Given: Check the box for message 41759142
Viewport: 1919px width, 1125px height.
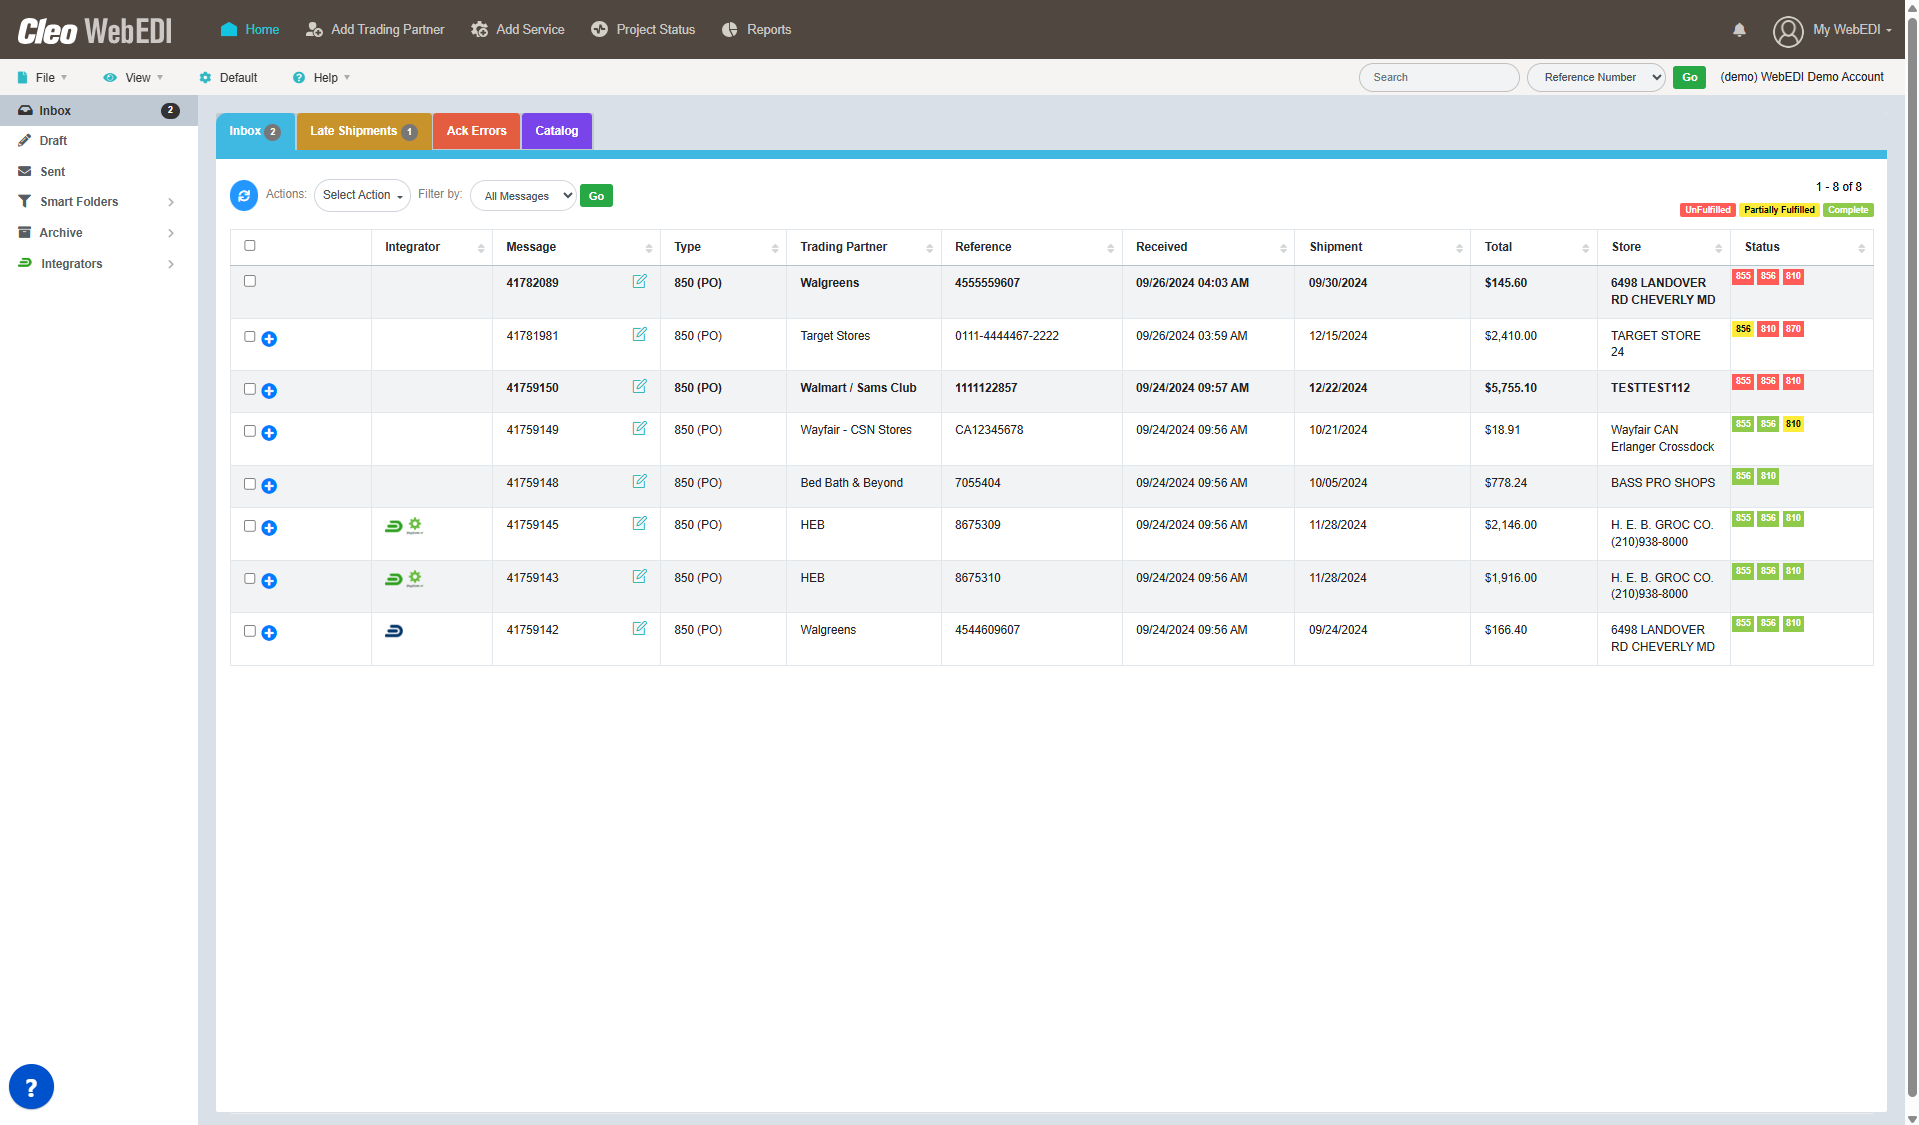Looking at the screenshot, I should pos(250,631).
